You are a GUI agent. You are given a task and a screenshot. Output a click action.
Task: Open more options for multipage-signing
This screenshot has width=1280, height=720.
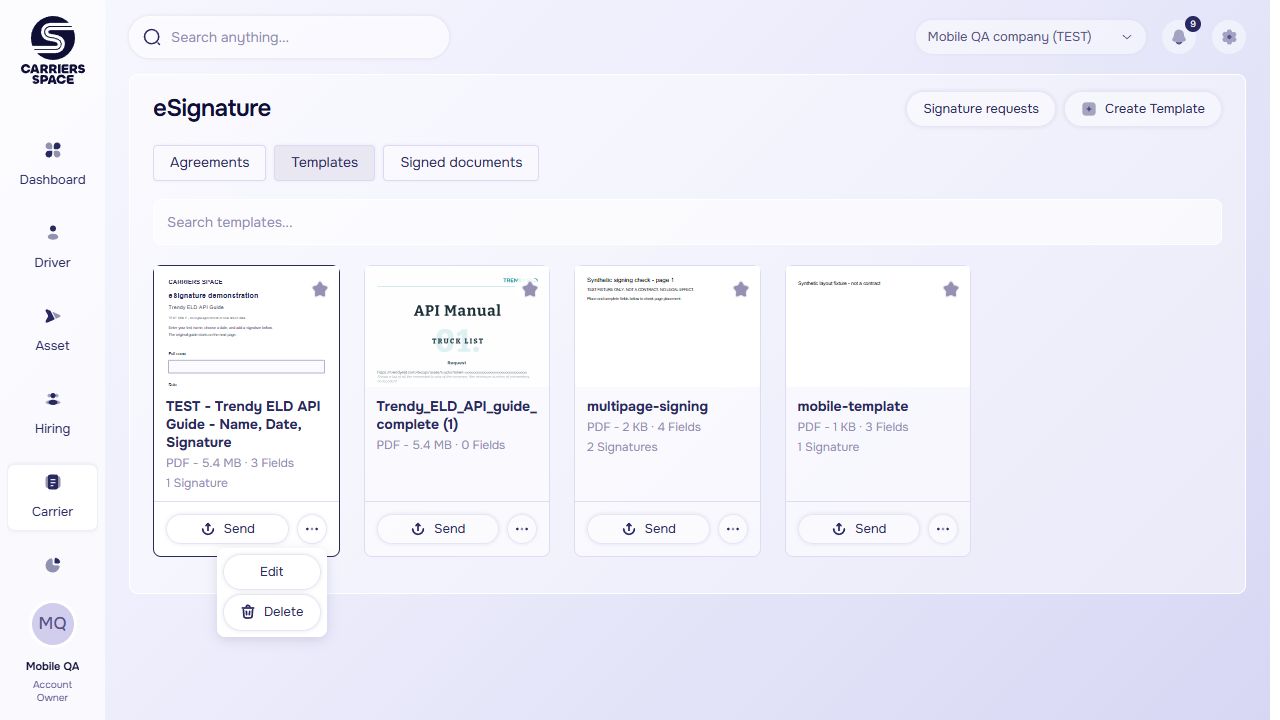[x=733, y=529]
